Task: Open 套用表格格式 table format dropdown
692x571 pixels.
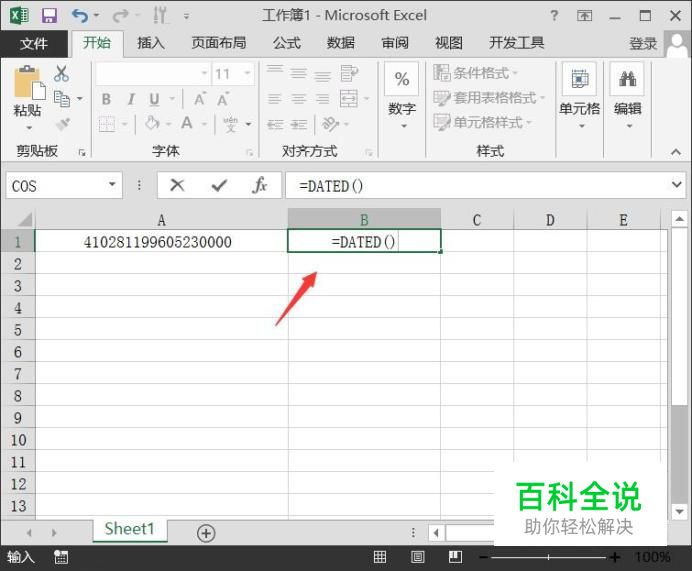Action: coord(489,98)
